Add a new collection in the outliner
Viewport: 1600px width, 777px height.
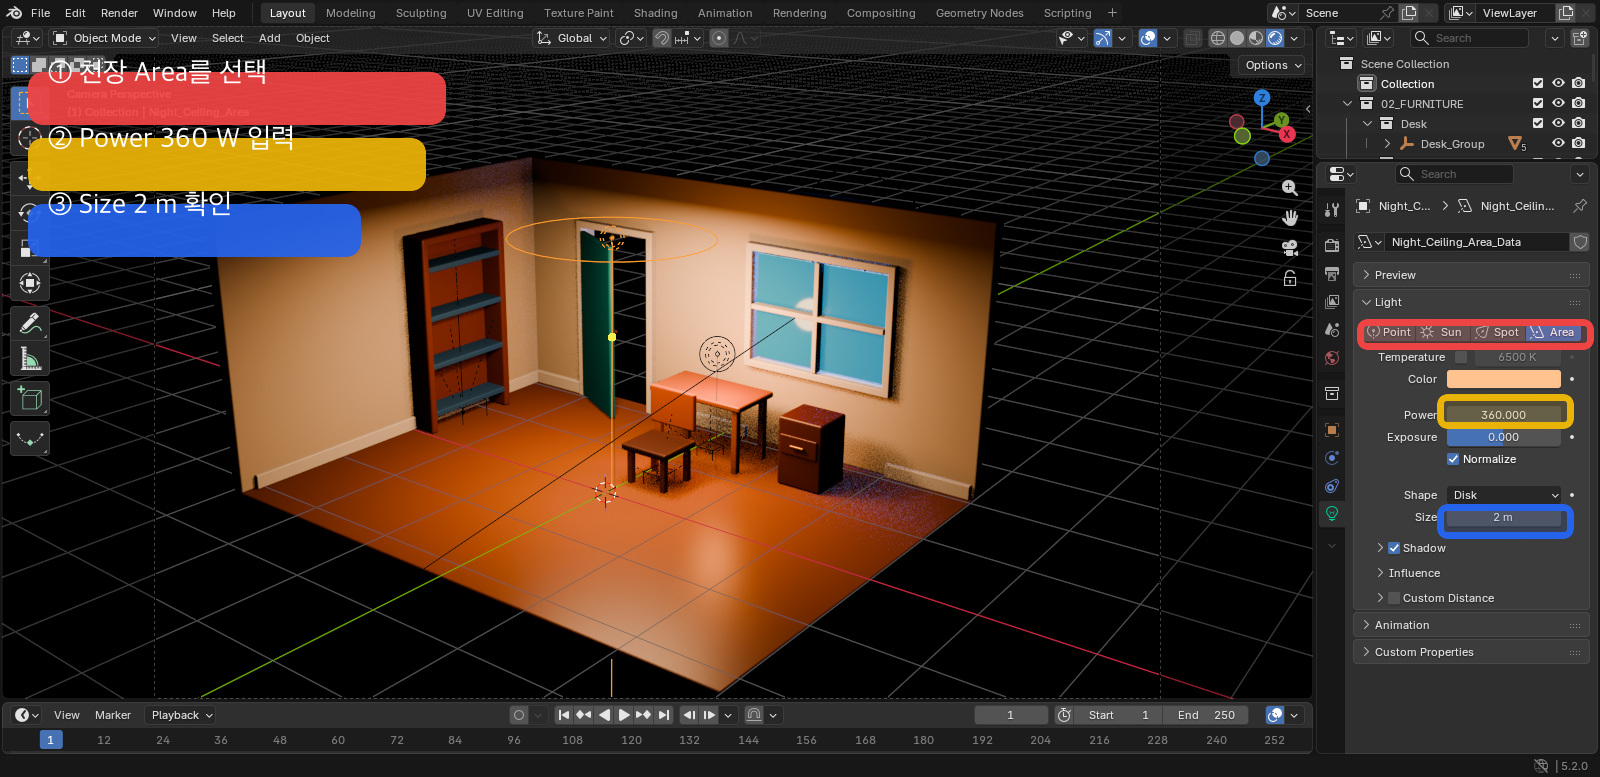[x=1580, y=38]
